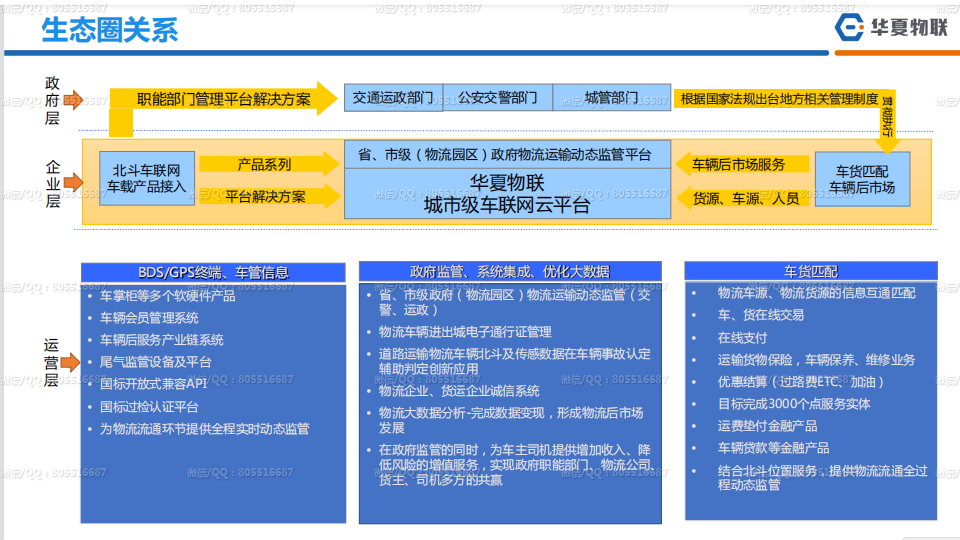Click the 货源、车源、人员 arrow
Screen dimensions: 960x540
click(x=742, y=198)
